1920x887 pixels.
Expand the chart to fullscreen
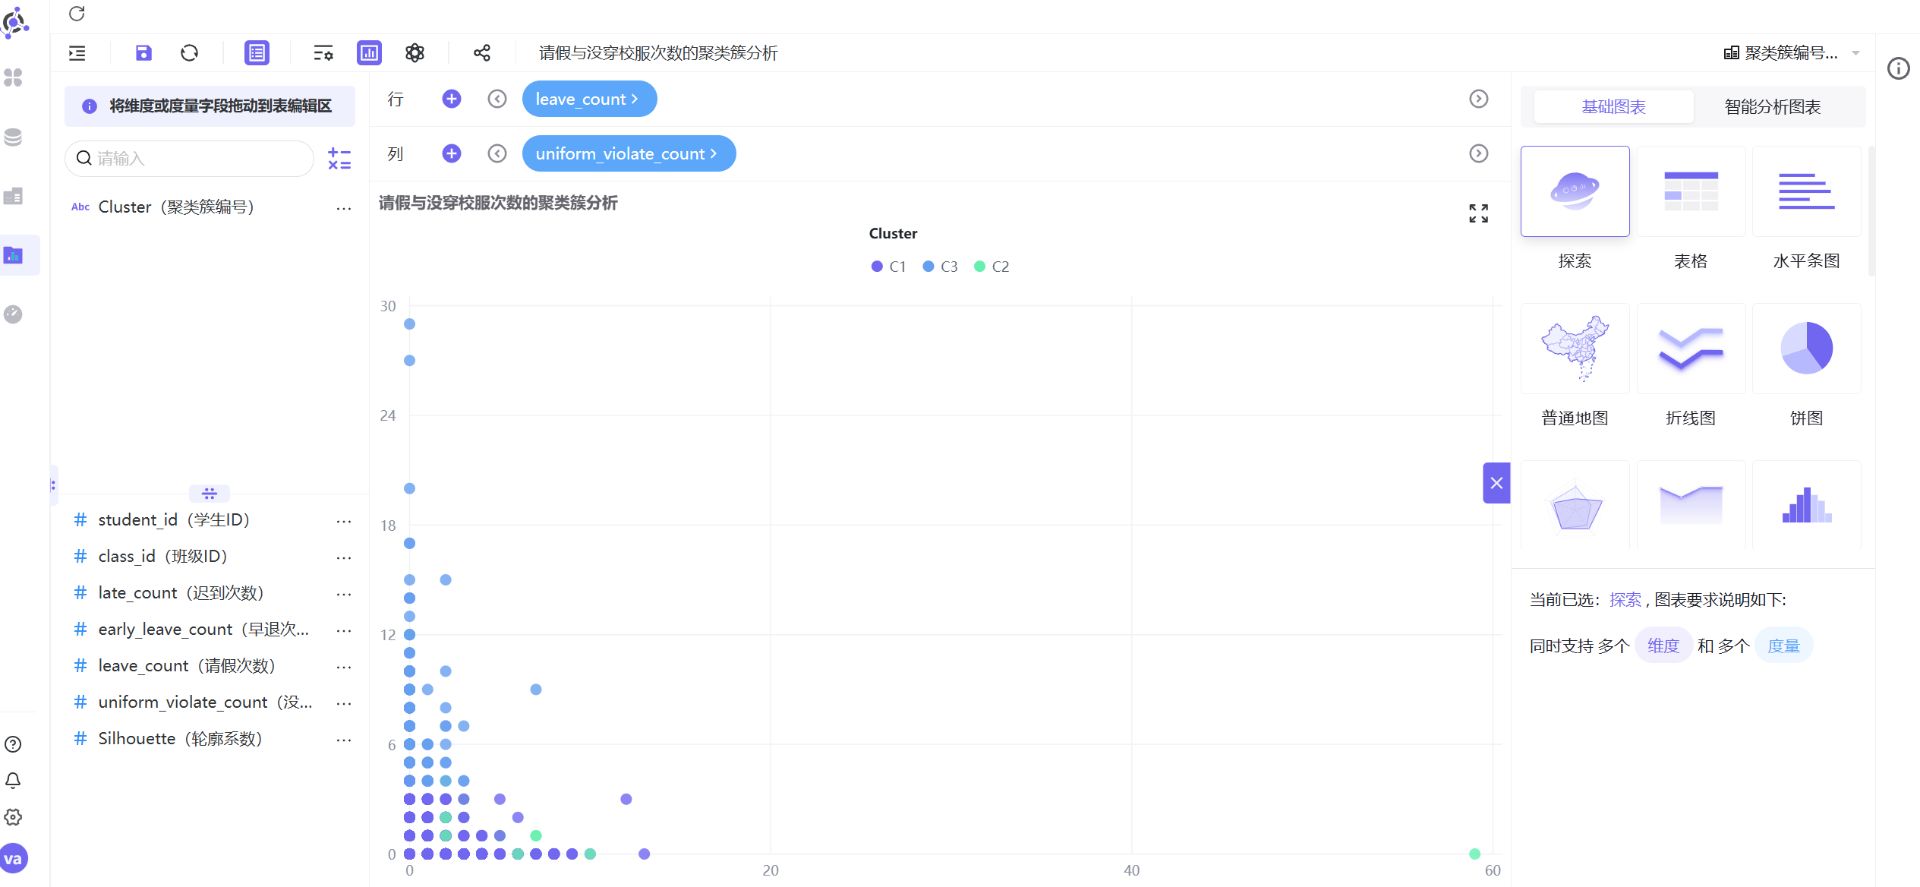(1479, 213)
